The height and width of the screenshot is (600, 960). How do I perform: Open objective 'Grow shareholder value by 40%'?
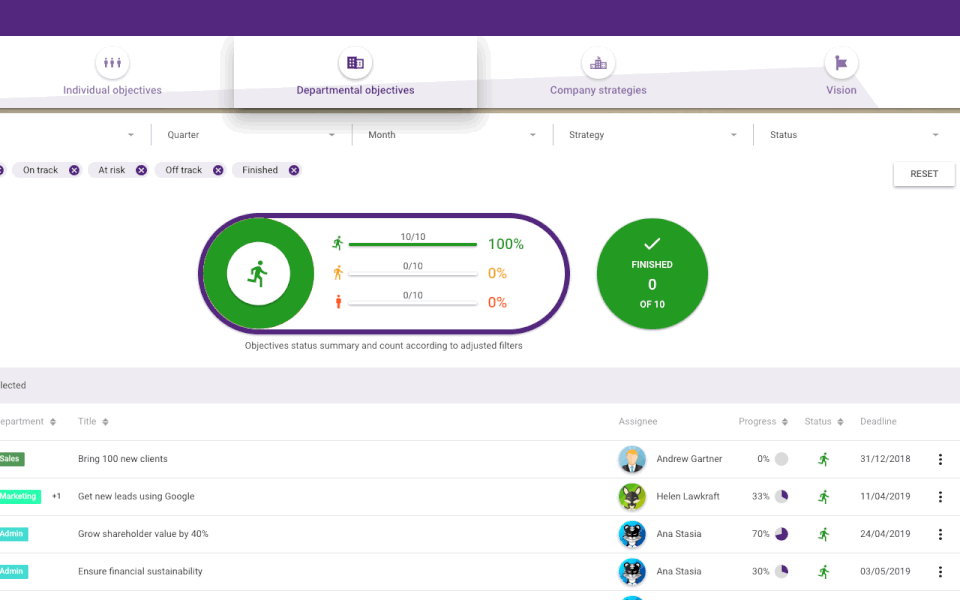pyautogui.click(x=143, y=534)
